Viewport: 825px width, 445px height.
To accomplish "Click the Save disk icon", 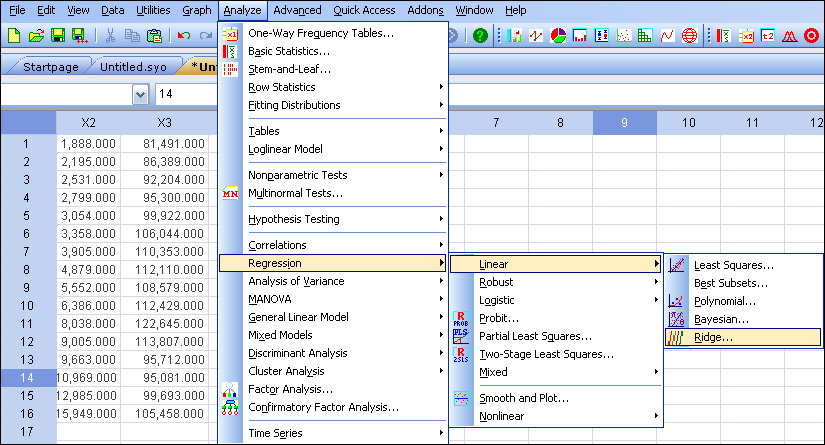I will point(58,36).
